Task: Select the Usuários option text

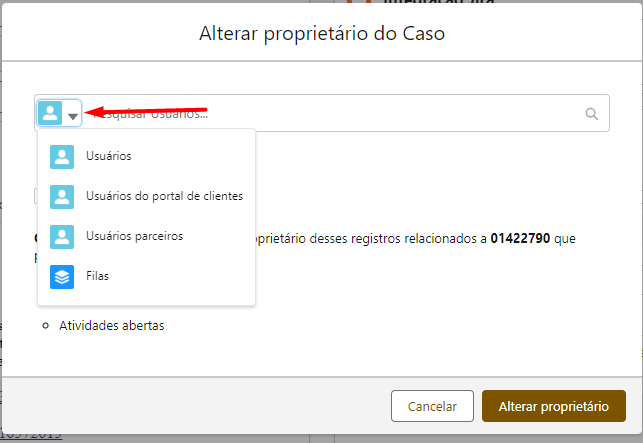Action: click(x=109, y=156)
